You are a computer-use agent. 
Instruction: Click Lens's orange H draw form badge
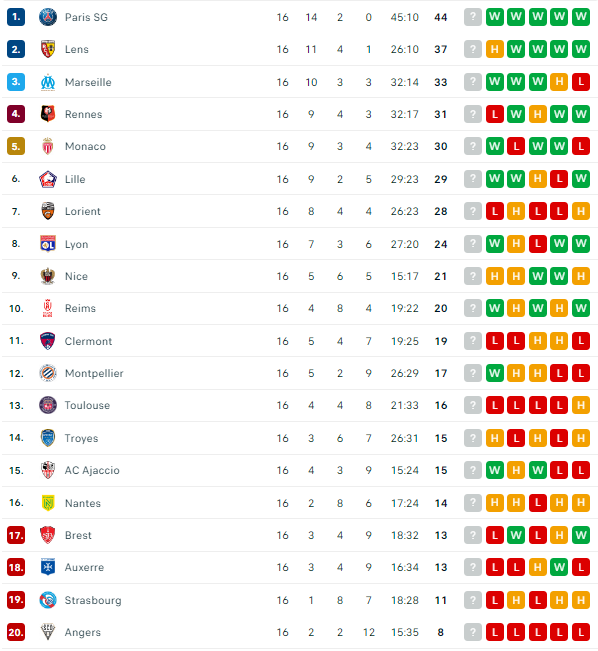[495, 49]
